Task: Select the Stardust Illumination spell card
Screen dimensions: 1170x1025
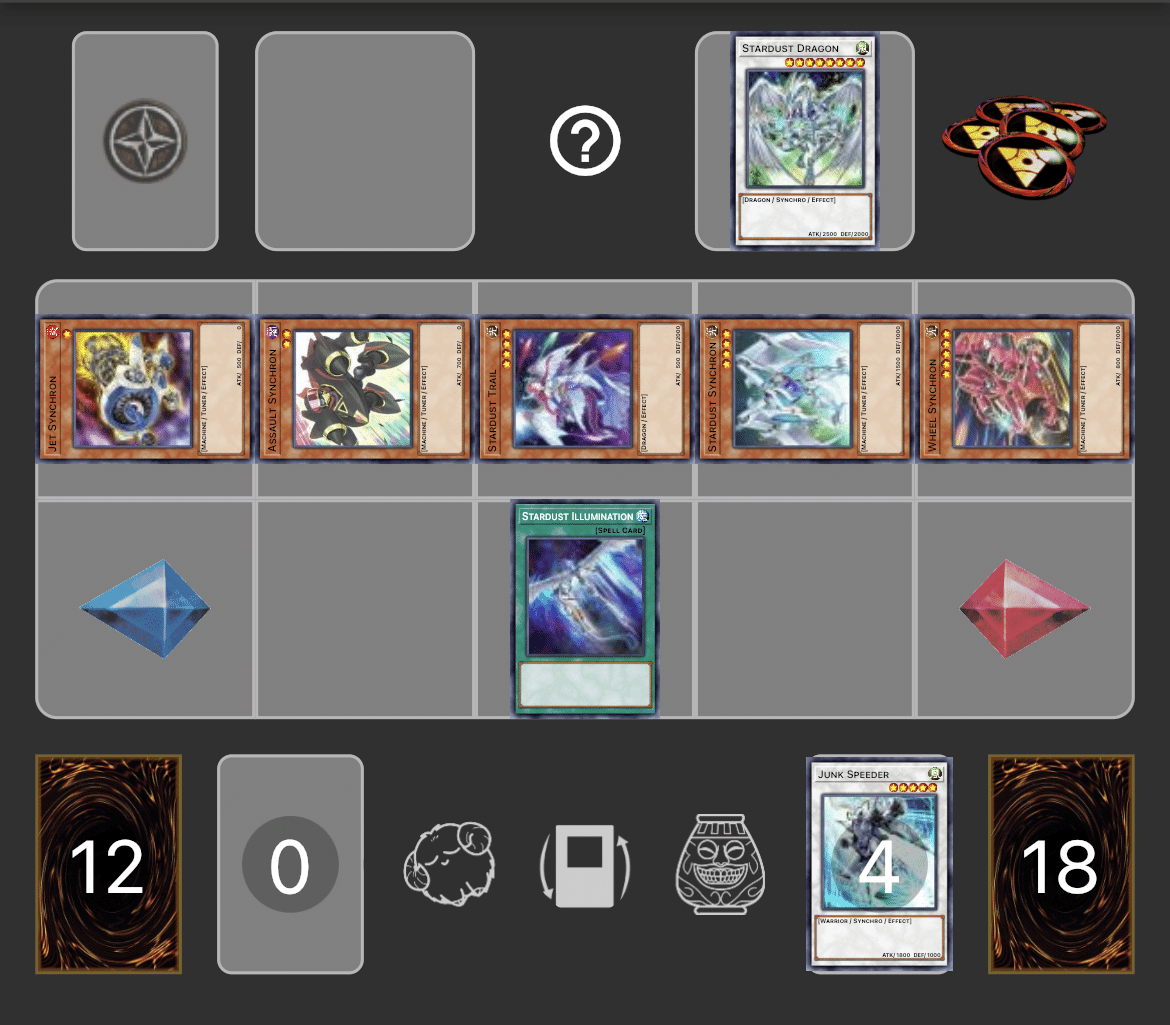Action: 585,609
